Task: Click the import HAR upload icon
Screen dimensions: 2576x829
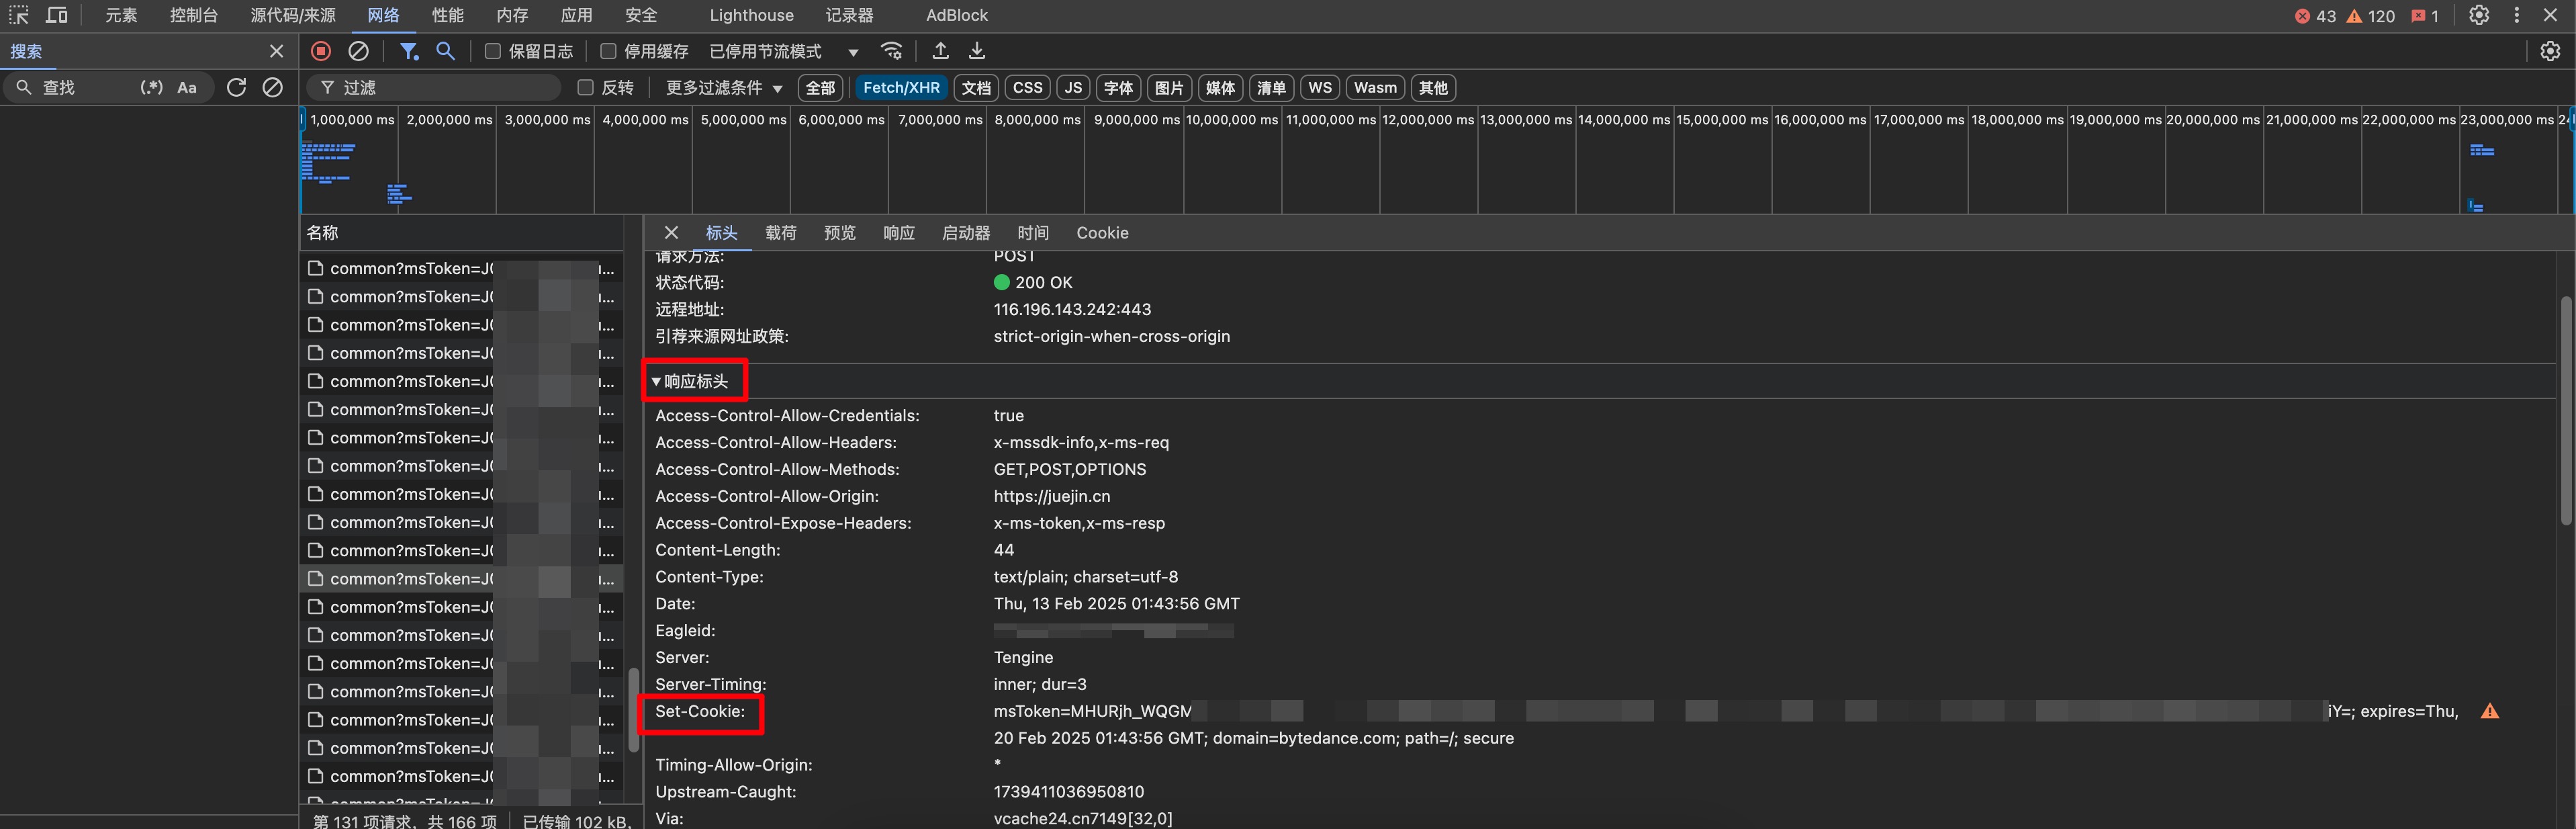Action: point(940,51)
